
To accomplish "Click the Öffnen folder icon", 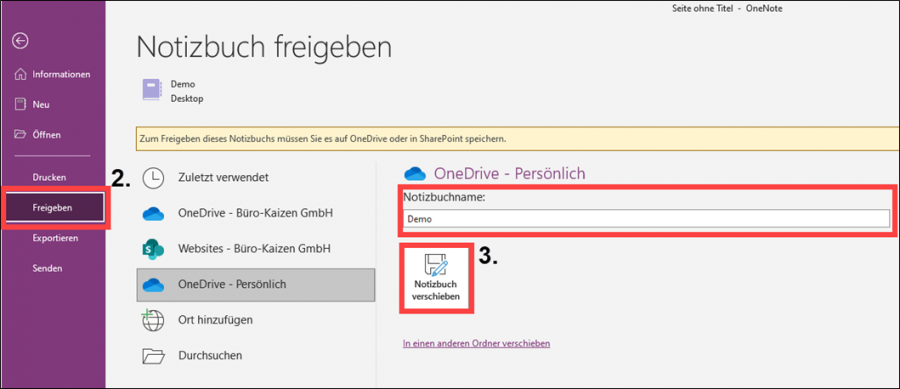I will (x=21, y=135).
